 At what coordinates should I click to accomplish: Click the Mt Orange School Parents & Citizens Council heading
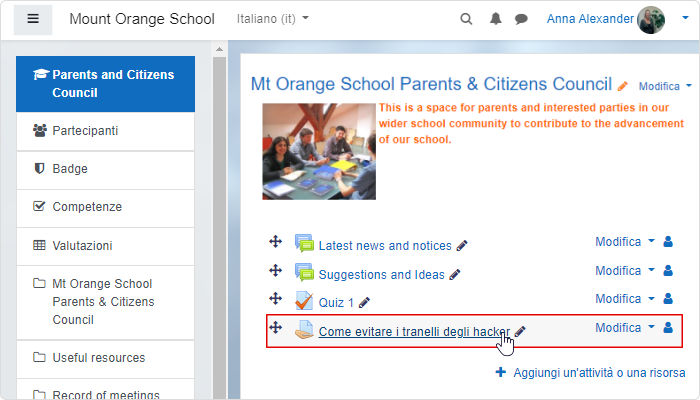click(x=431, y=84)
